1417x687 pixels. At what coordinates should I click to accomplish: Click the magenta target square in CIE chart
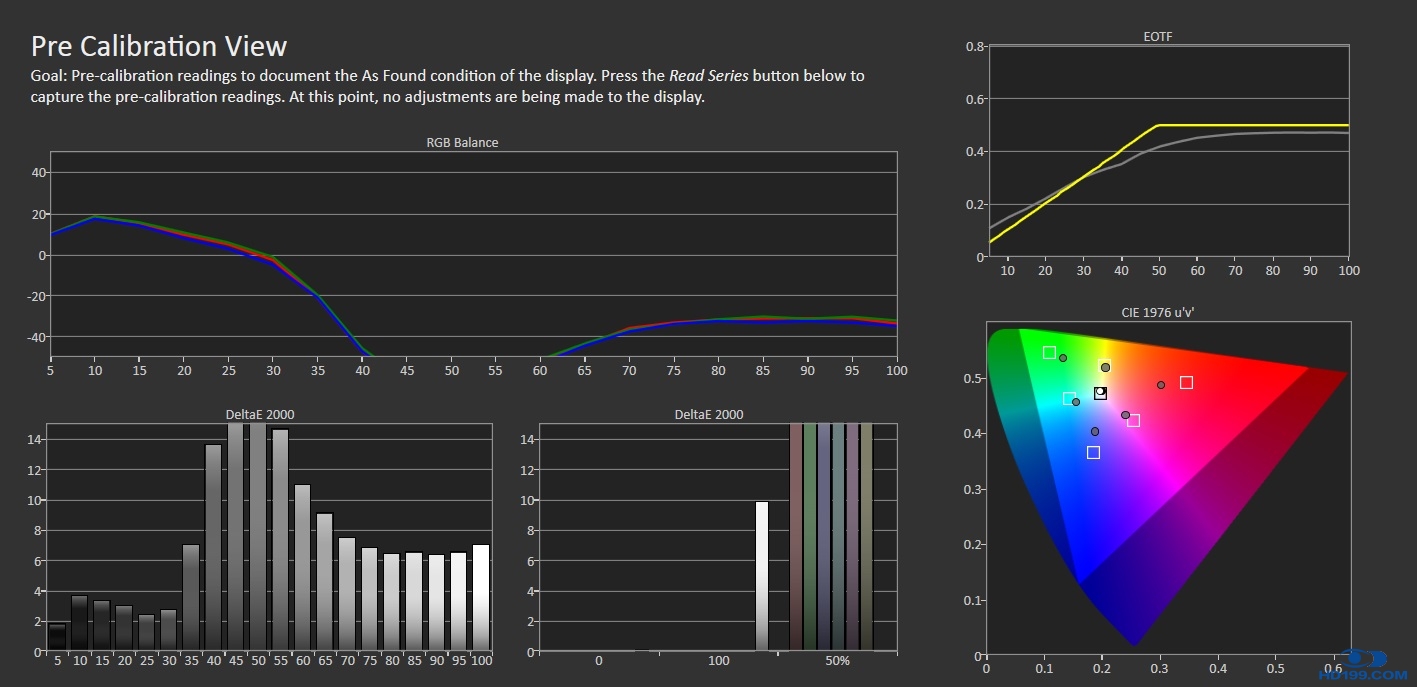tap(1133, 421)
